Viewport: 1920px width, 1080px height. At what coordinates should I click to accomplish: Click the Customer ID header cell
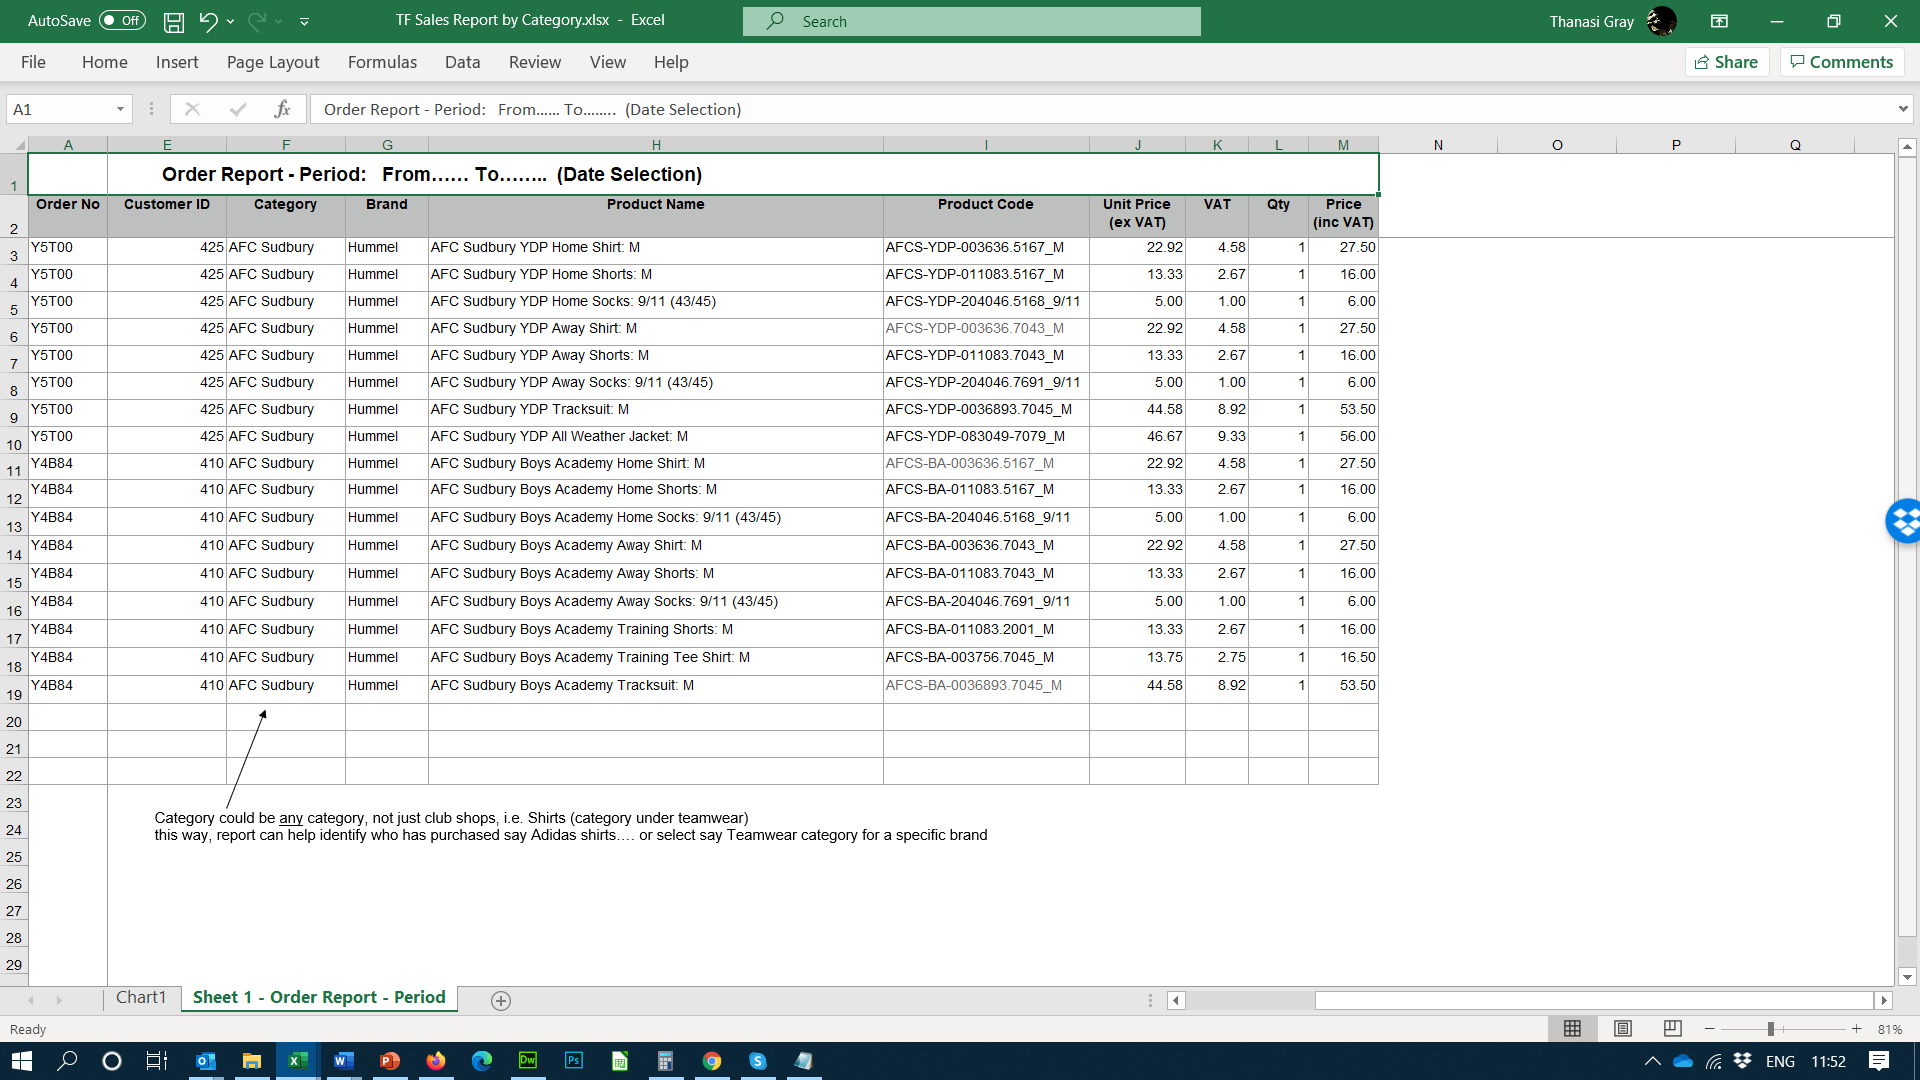167,214
